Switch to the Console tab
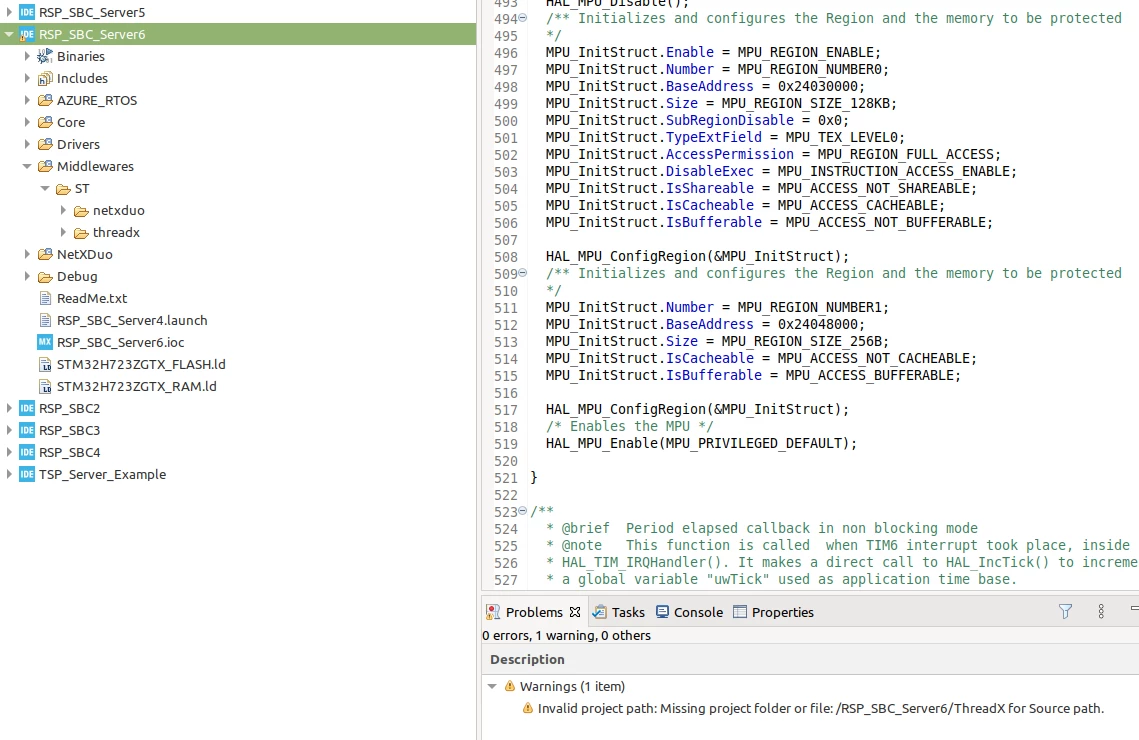 (689, 612)
